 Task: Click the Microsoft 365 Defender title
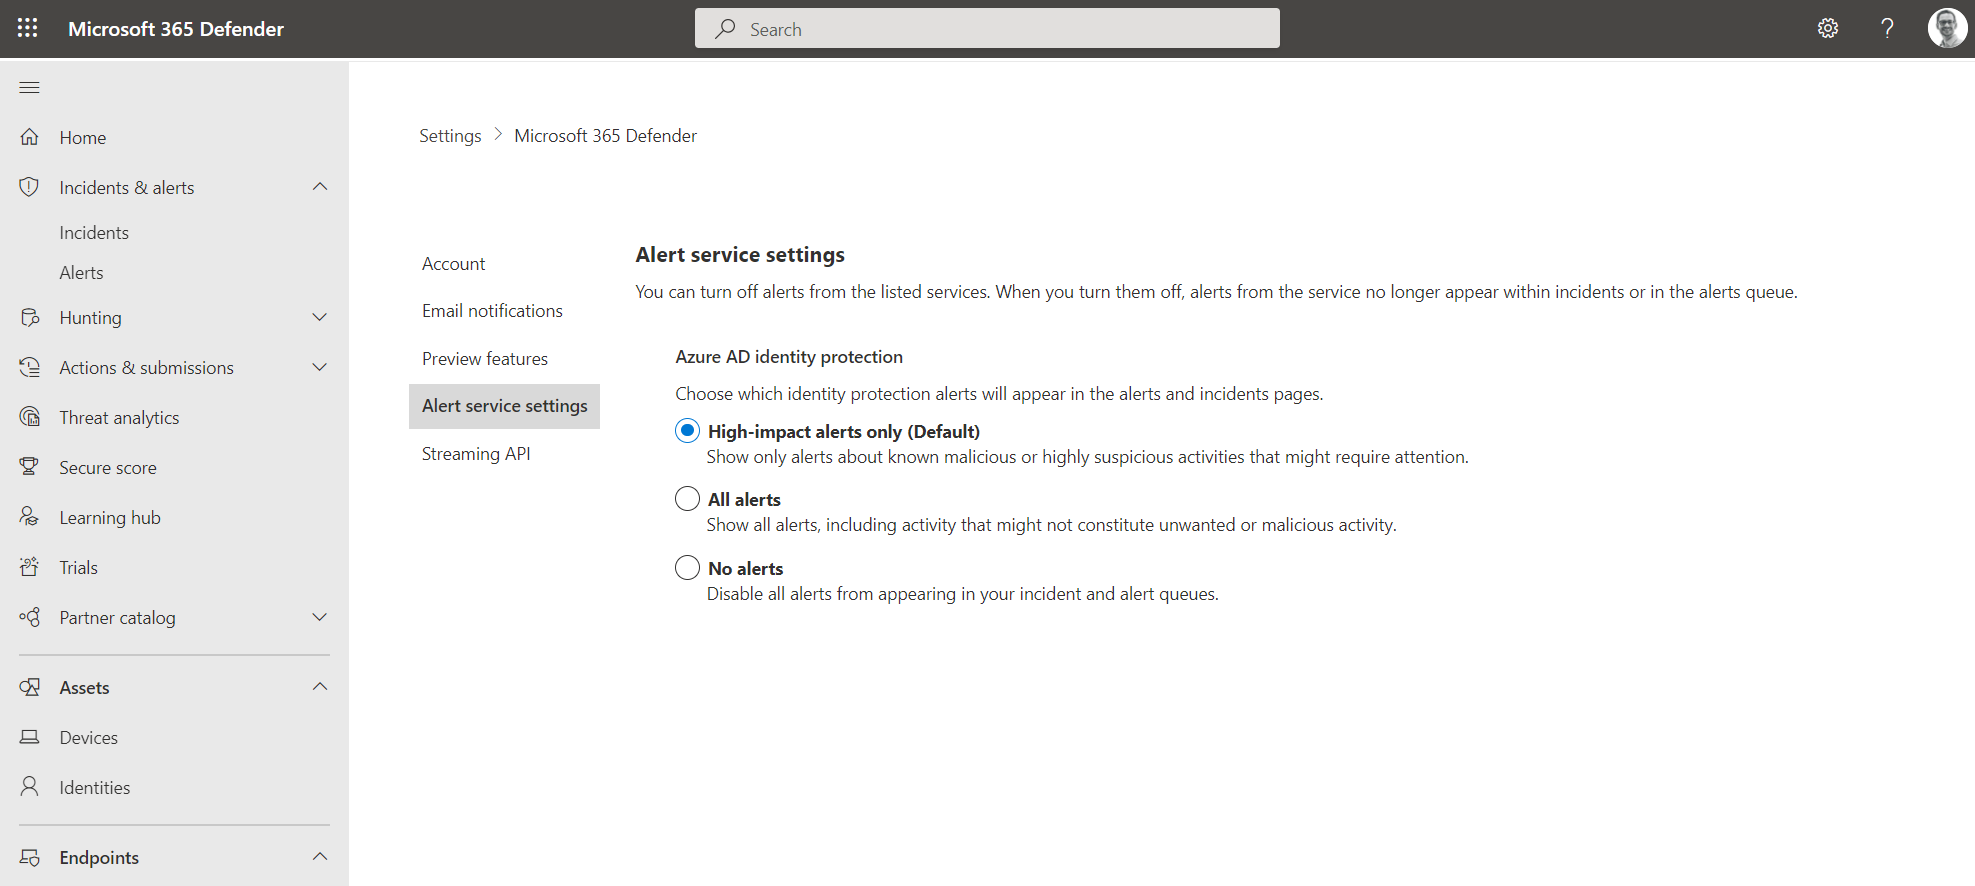tap(176, 29)
